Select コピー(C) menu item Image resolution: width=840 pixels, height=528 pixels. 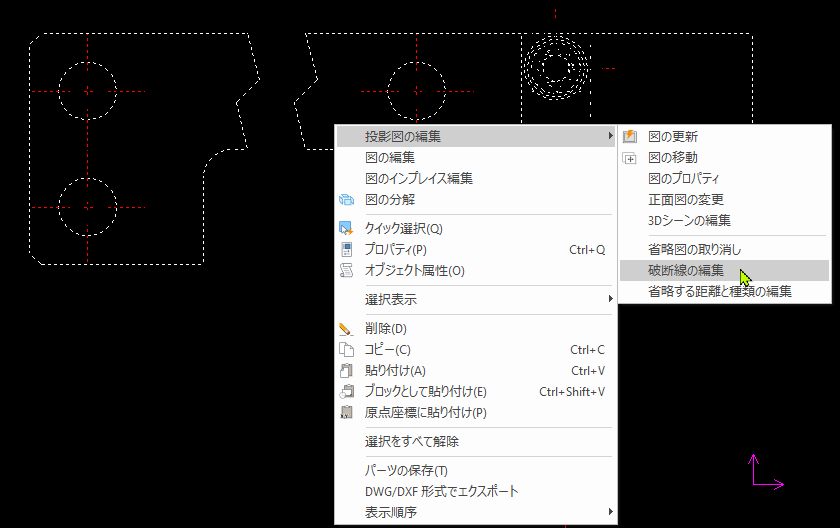click(476, 350)
